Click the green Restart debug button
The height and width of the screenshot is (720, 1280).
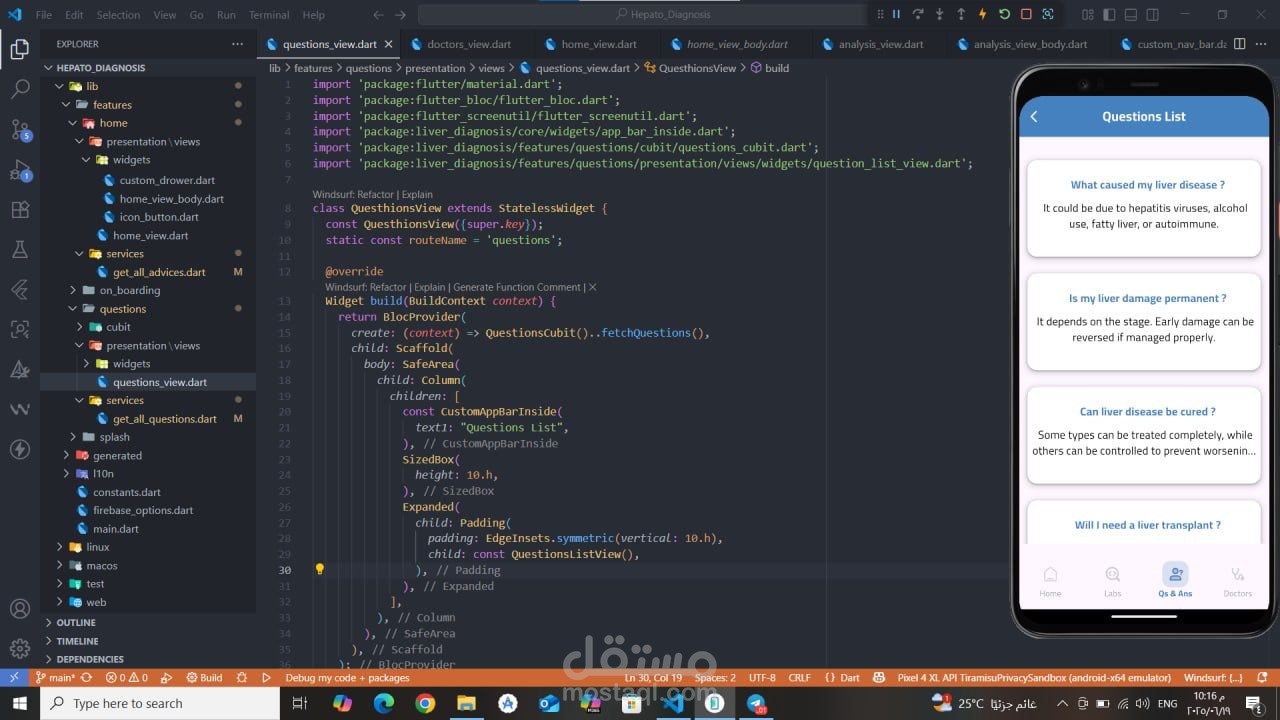coord(1005,14)
